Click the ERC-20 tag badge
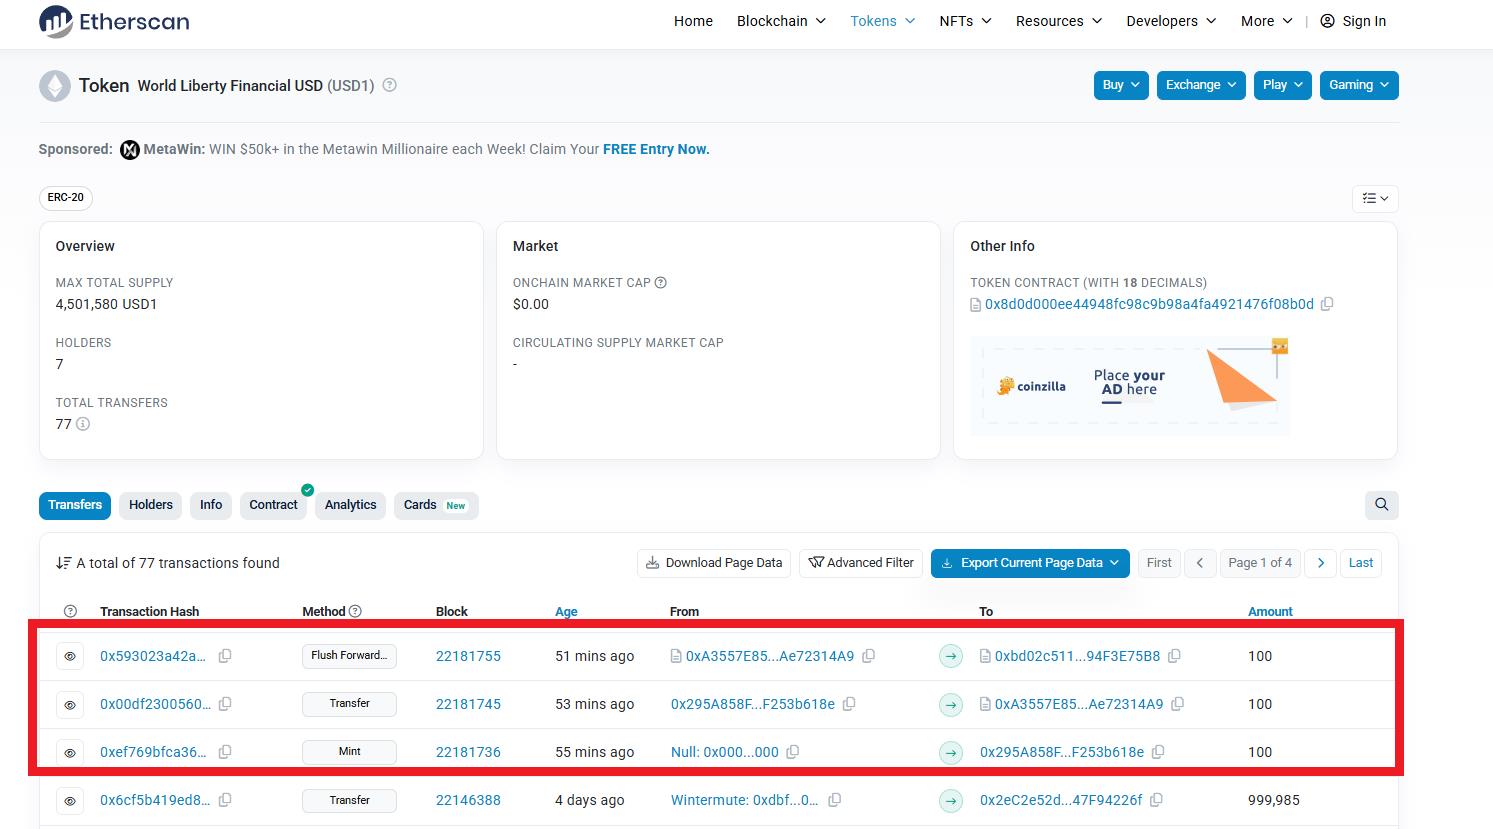Viewport: 1493px width, 829px height. [66, 198]
